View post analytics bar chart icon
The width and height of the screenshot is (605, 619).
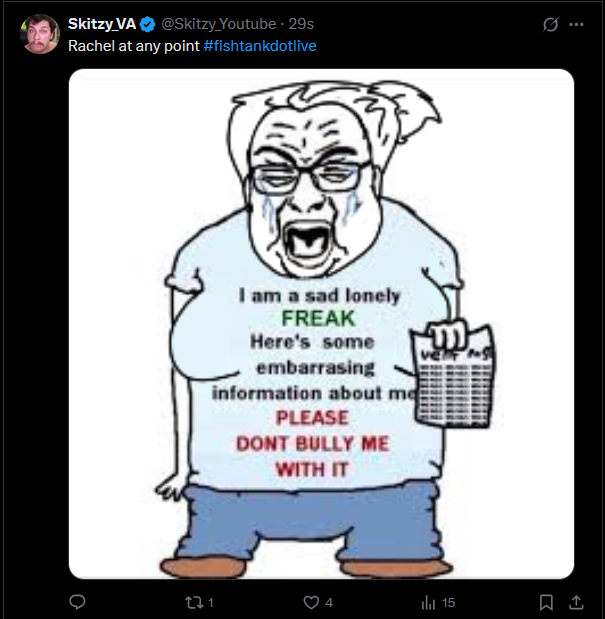pos(428,602)
